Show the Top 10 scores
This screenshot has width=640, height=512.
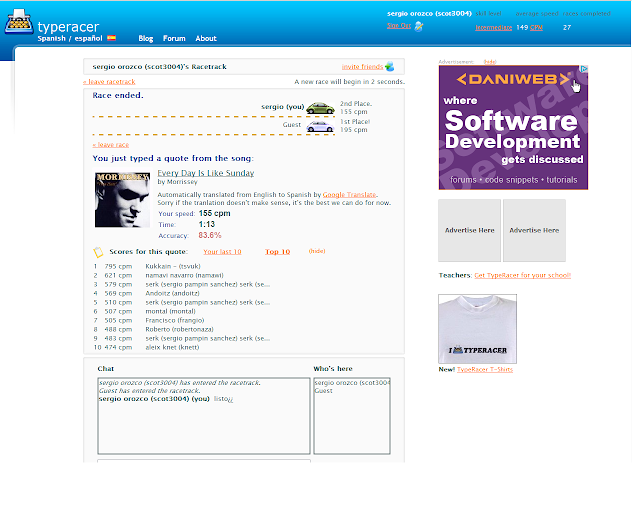(x=278, y=252)
